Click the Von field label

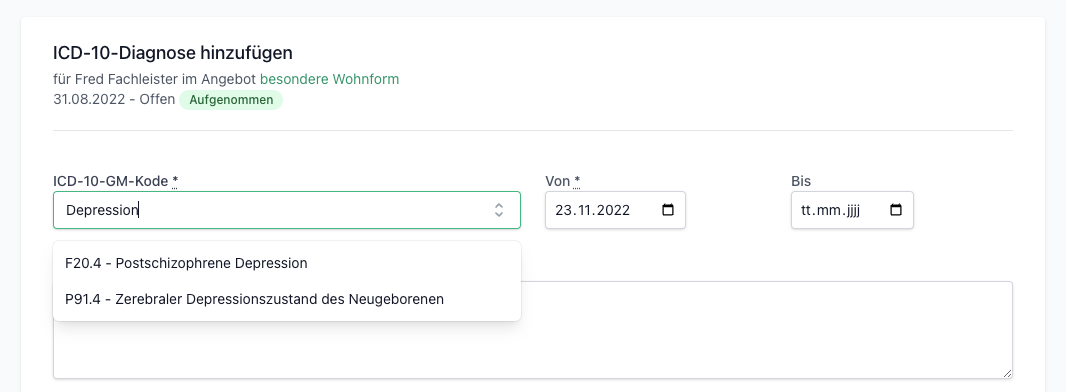pyautogui.click(x=562, y=181)
